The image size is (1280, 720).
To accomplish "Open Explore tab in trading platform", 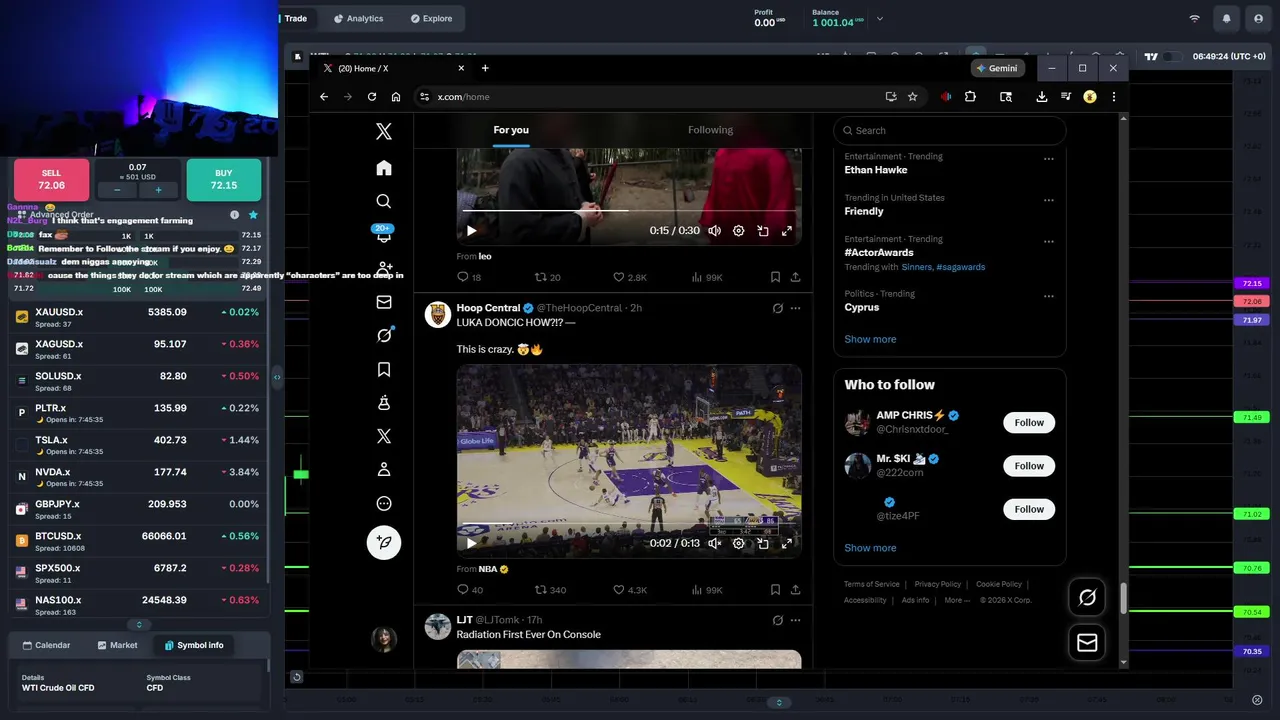I will (x=431, y=18).
